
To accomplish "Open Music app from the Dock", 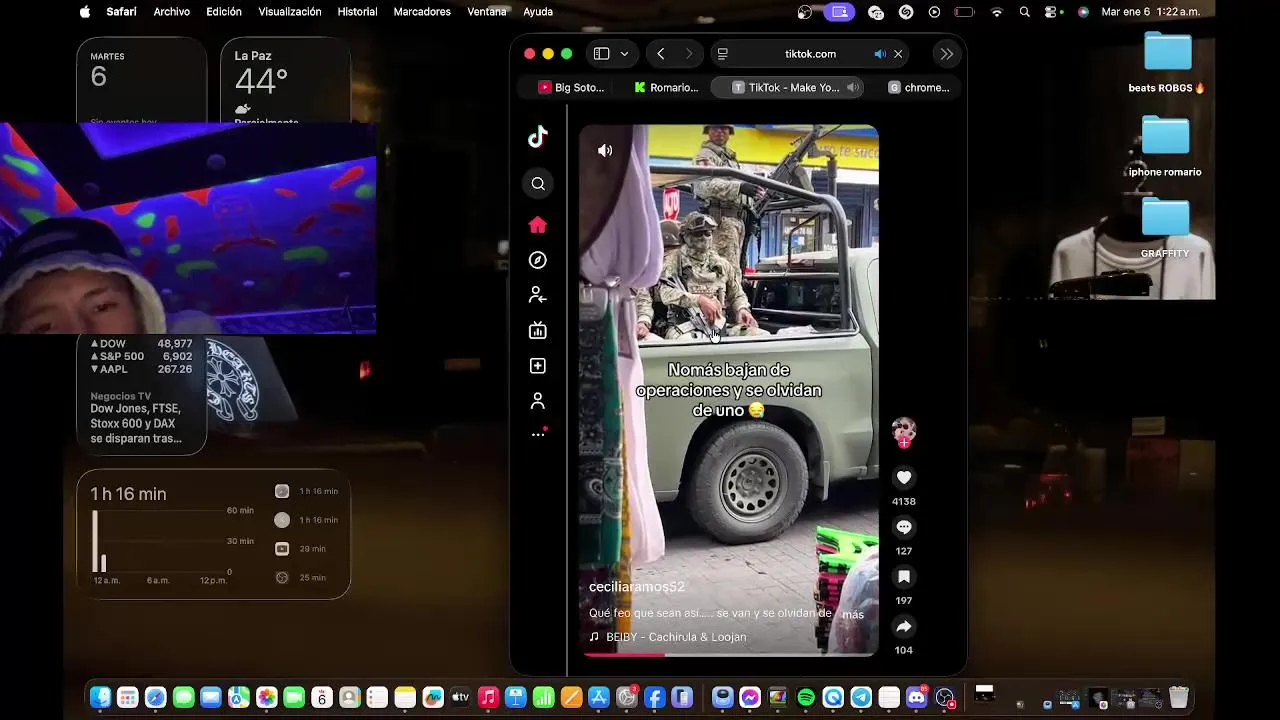I will point(488,698).
